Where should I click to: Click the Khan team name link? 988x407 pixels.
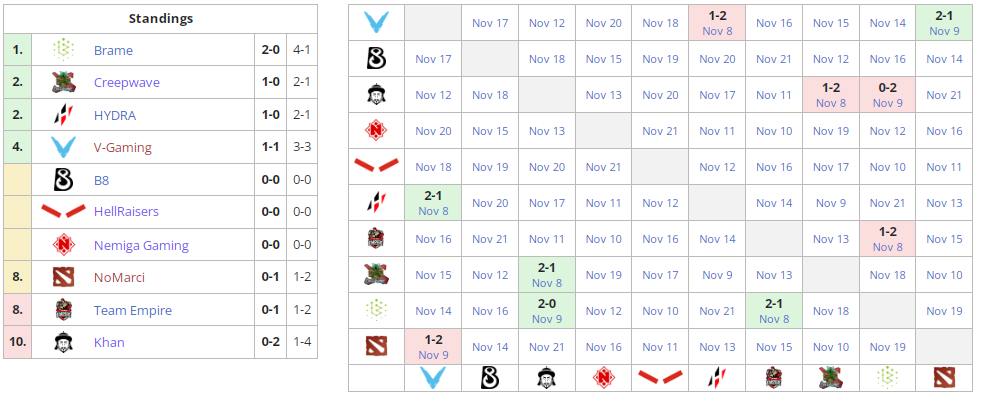click(x=109, y=342)
